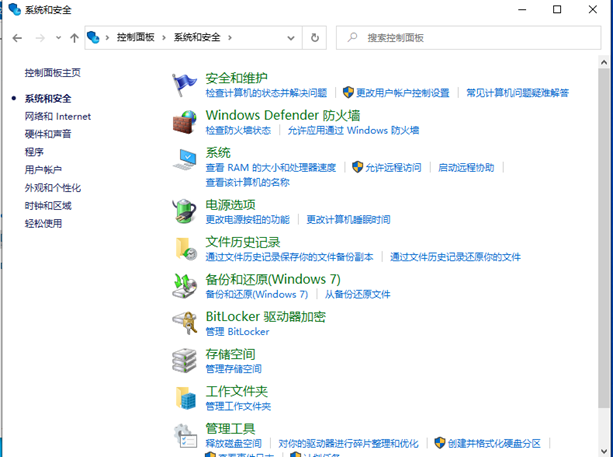Click 启动远程协助

click(x=466, y=168)
